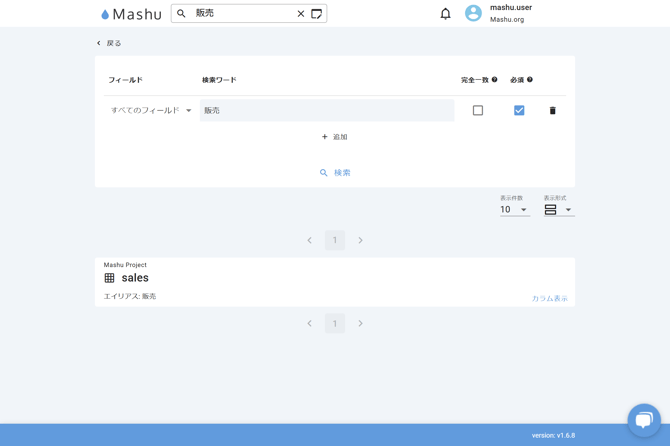Open the 表示形式 display format dropdown
Viewport: 670px width, 446px height.
[558, 210]
